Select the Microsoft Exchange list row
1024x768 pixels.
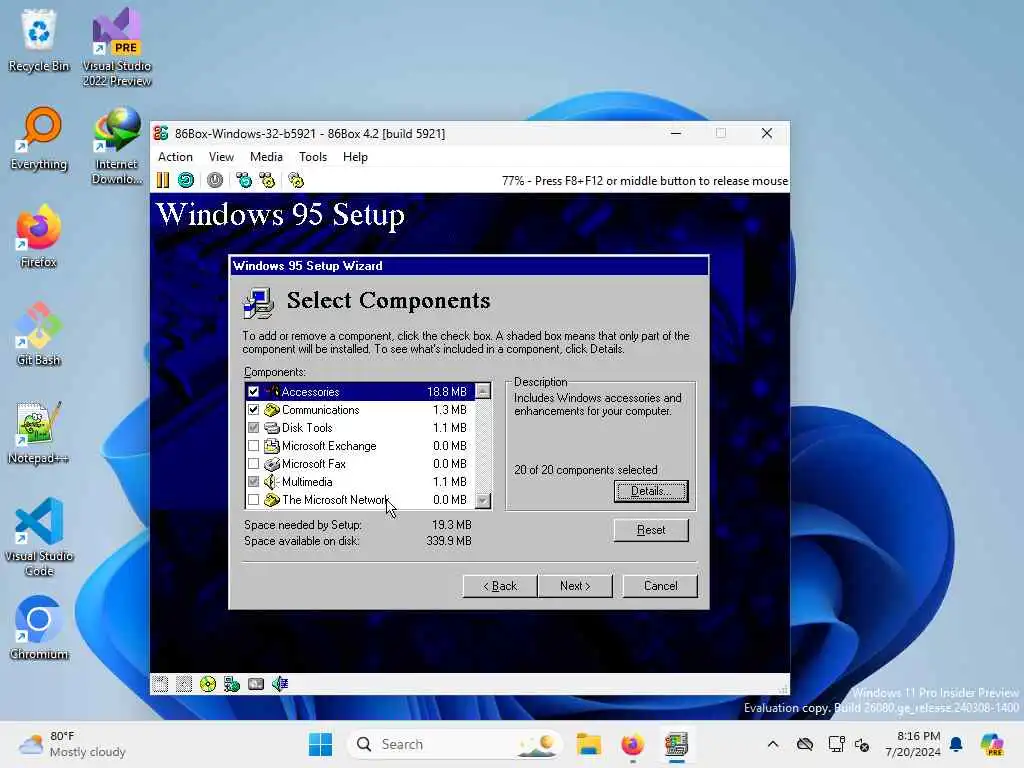tap(360, 446)
